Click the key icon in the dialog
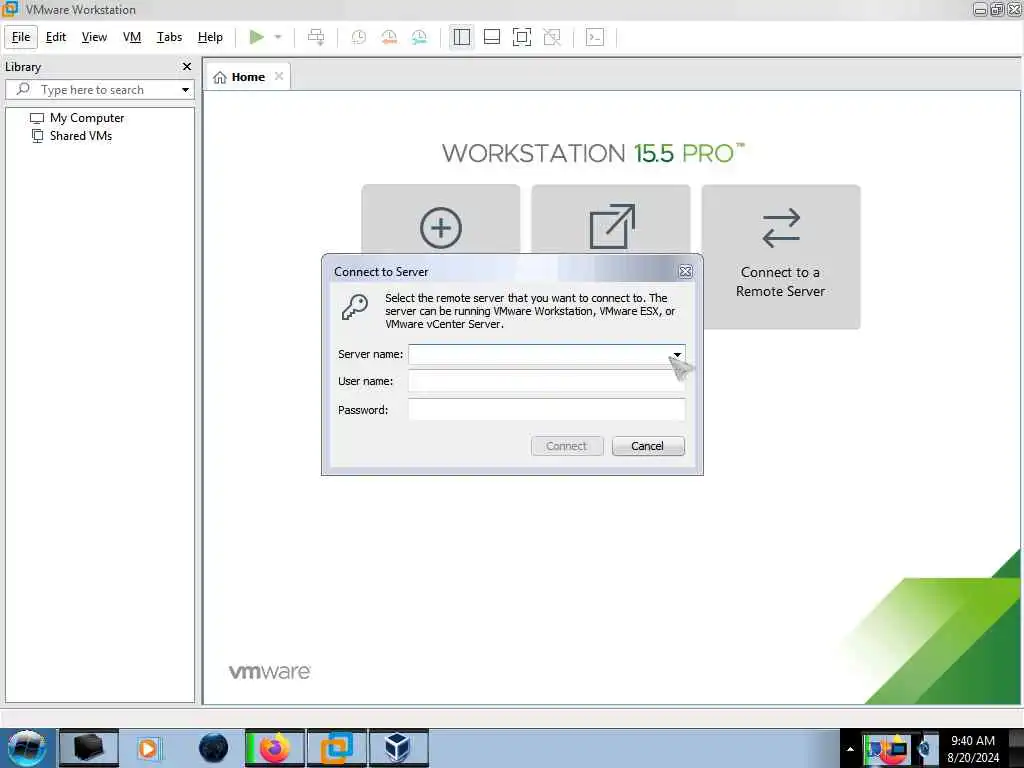 click(x=355, y=307)
